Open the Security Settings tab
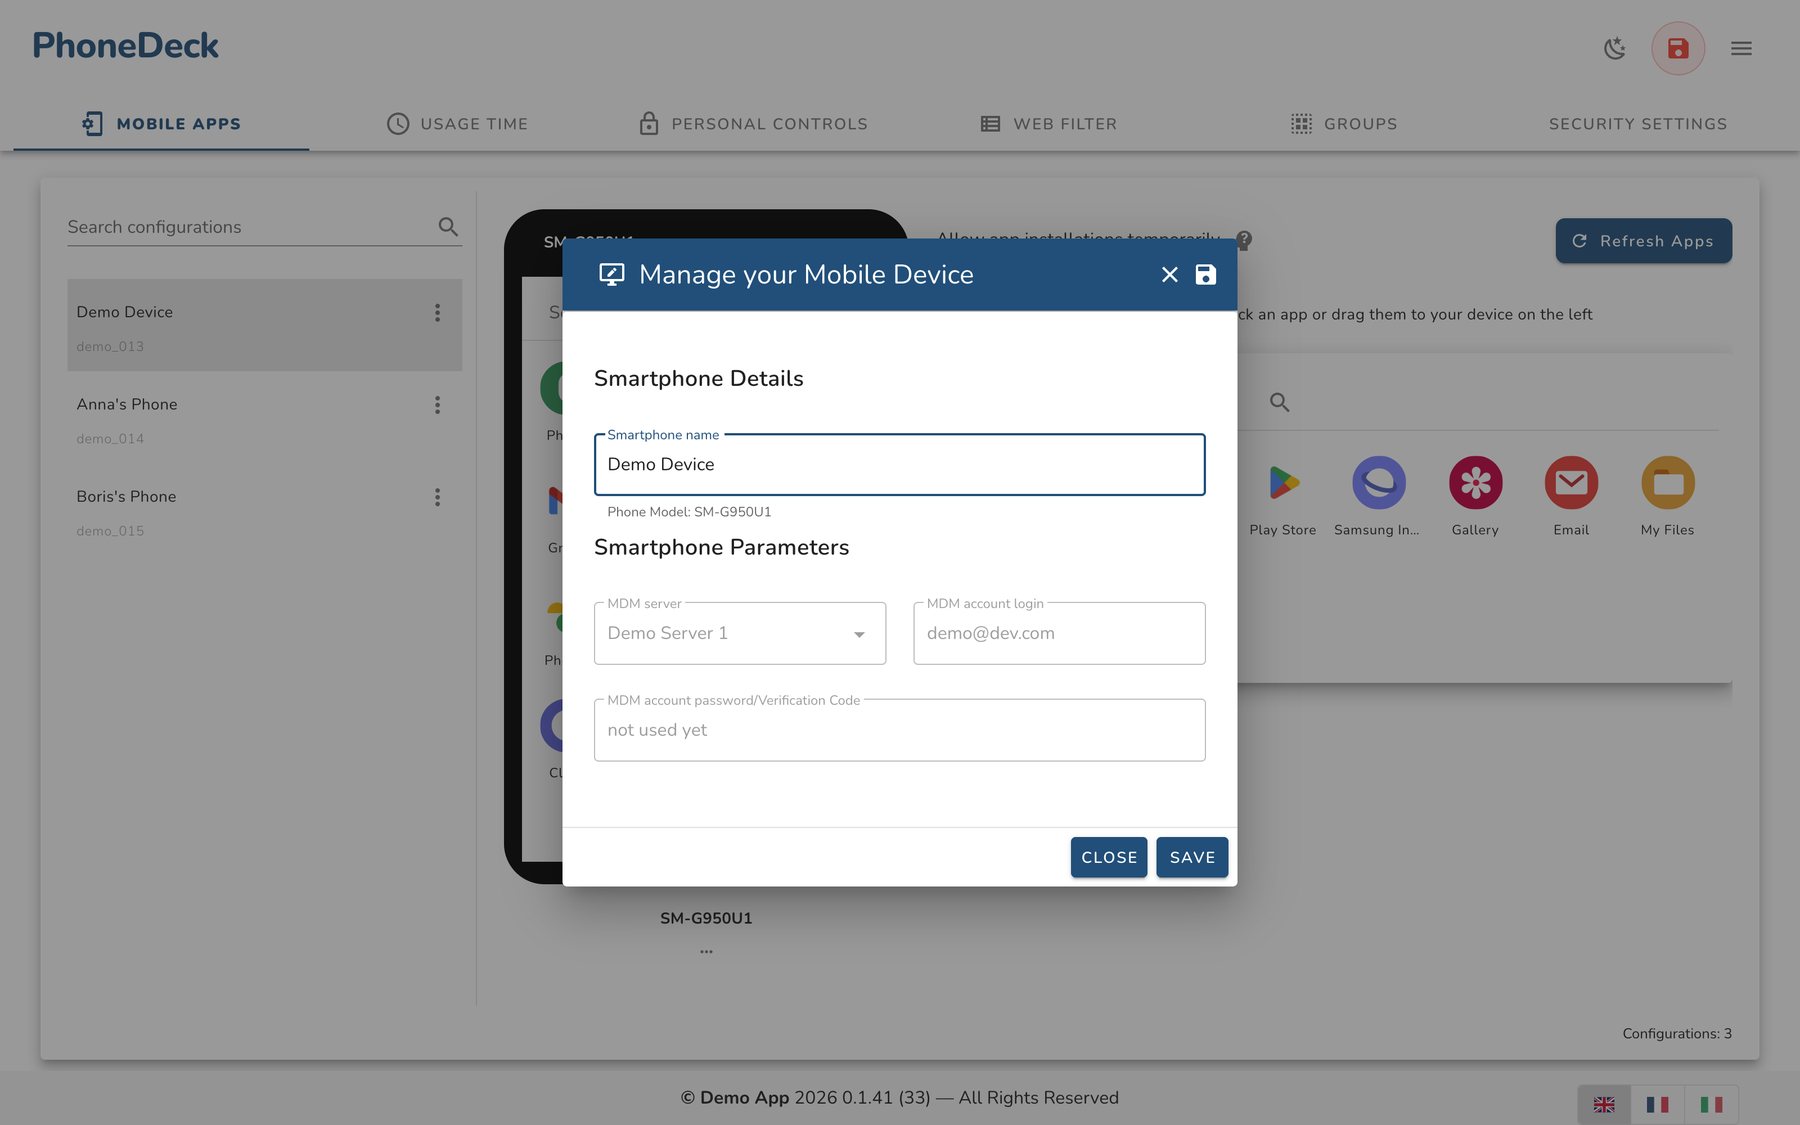Image resolution: width=1800 pixels, height=1125 pixels. [x=1638, y=124]
